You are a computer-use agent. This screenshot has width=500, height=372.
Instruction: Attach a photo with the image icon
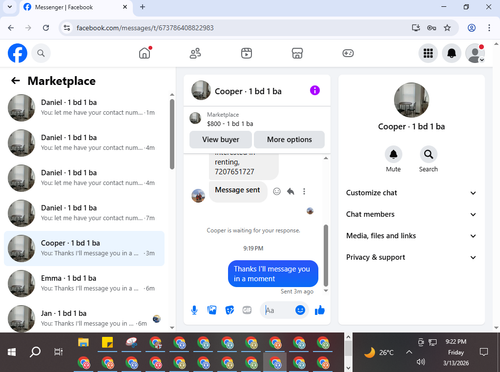point(212,310)
